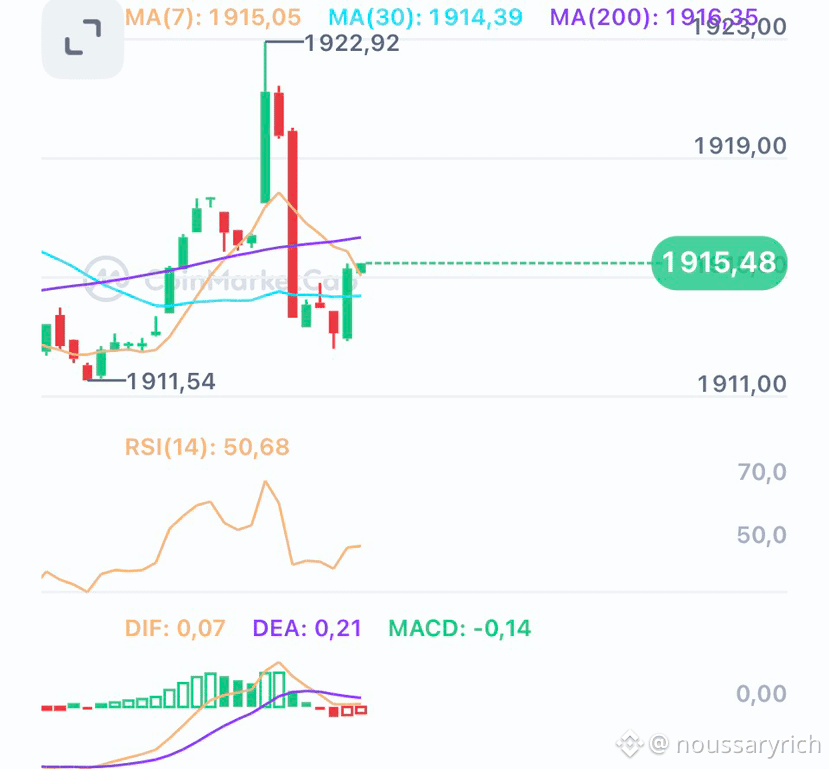Screen dimensions: 829x769
Task: Click the DIF: 0,07 label
Action: coord(175,628)
